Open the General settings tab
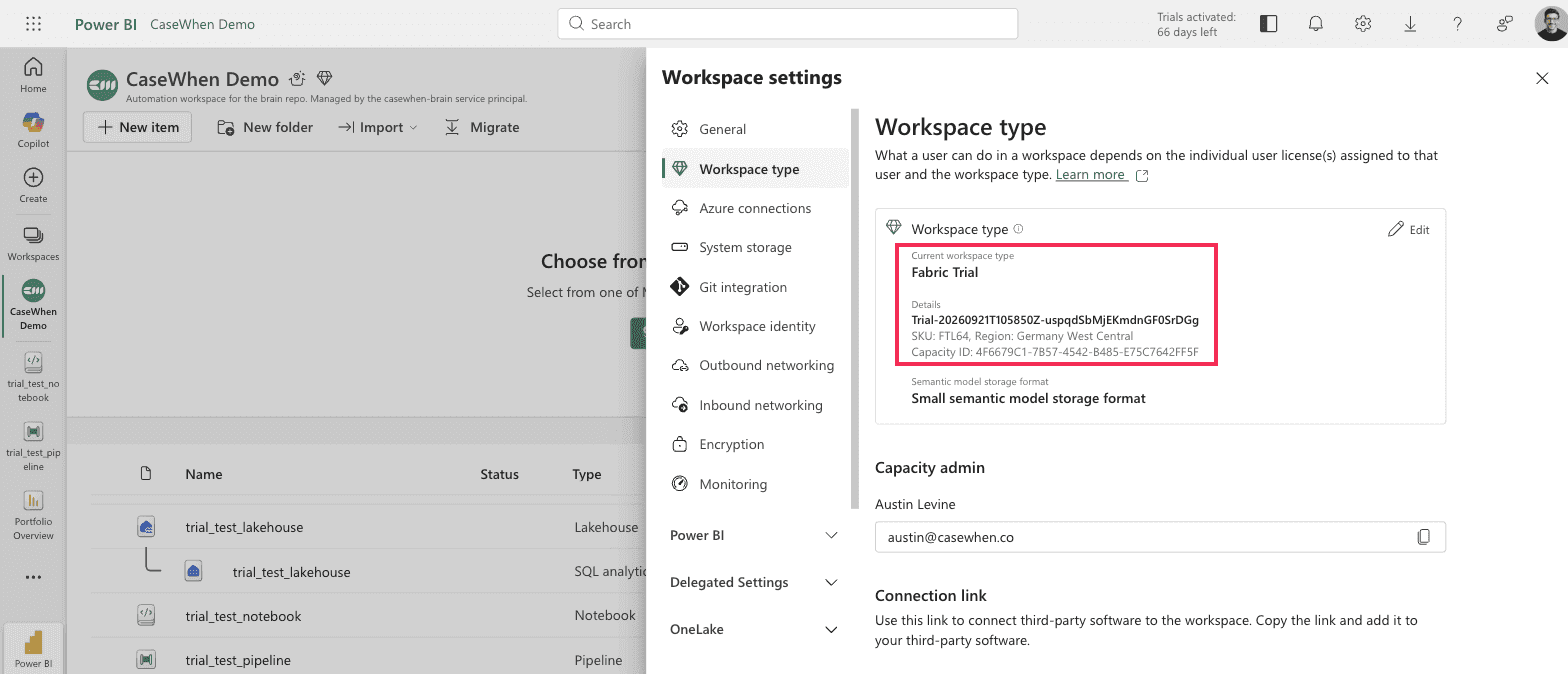1568x674 pixels. tap(755, 129)
